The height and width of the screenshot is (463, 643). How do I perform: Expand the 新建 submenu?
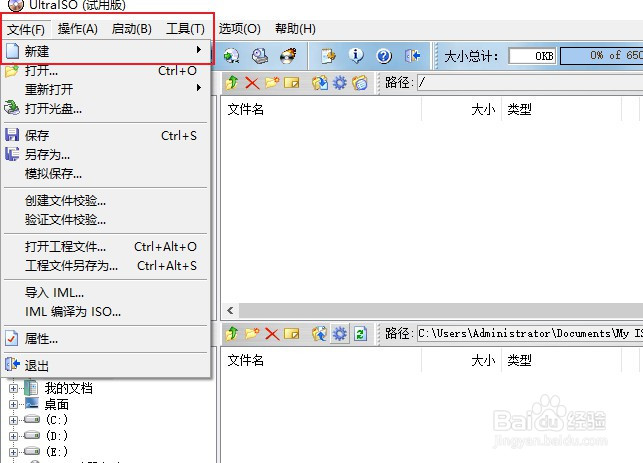coord(106,51)
